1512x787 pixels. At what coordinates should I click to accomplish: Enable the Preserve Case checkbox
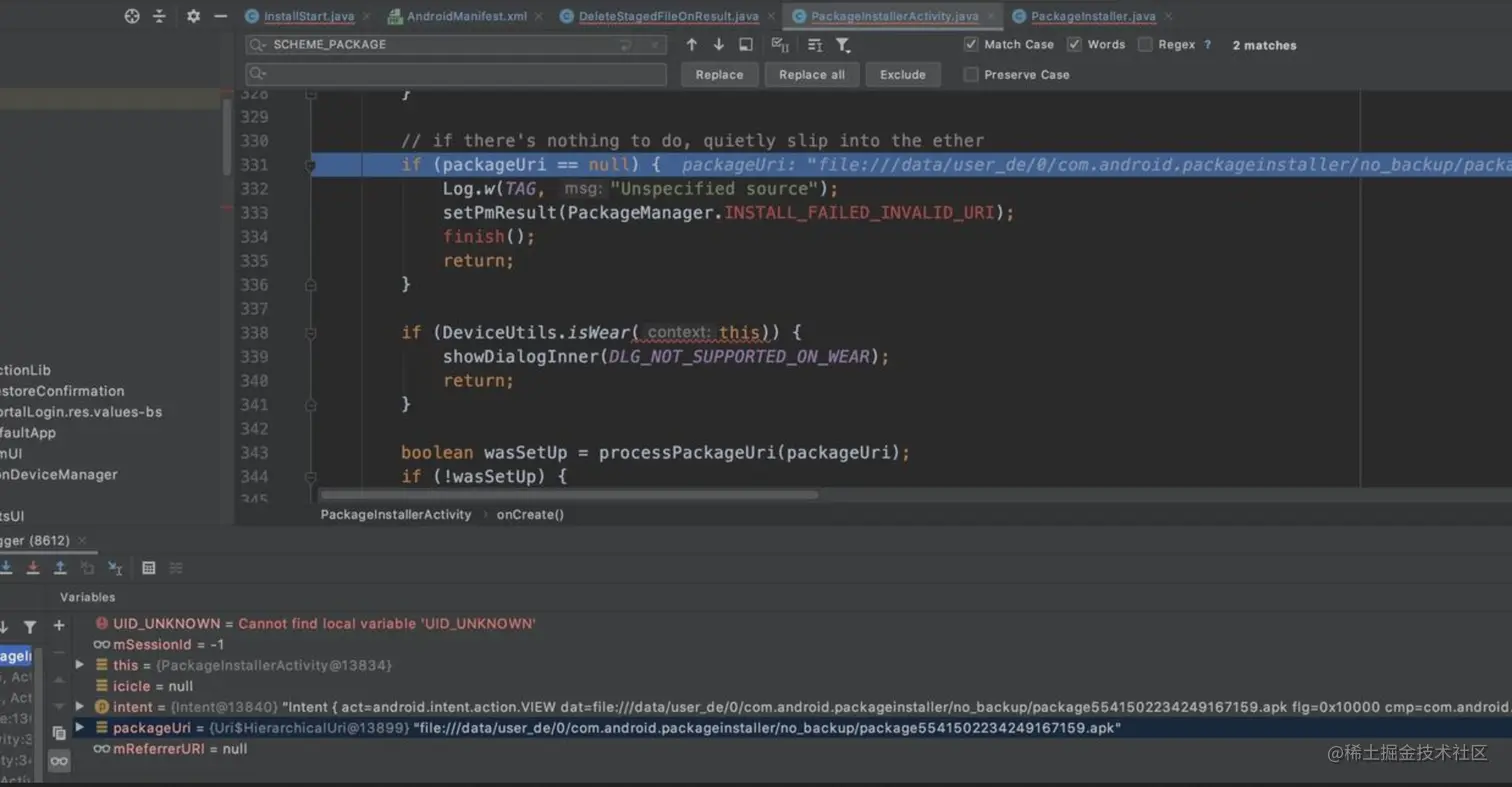point(971,75)
